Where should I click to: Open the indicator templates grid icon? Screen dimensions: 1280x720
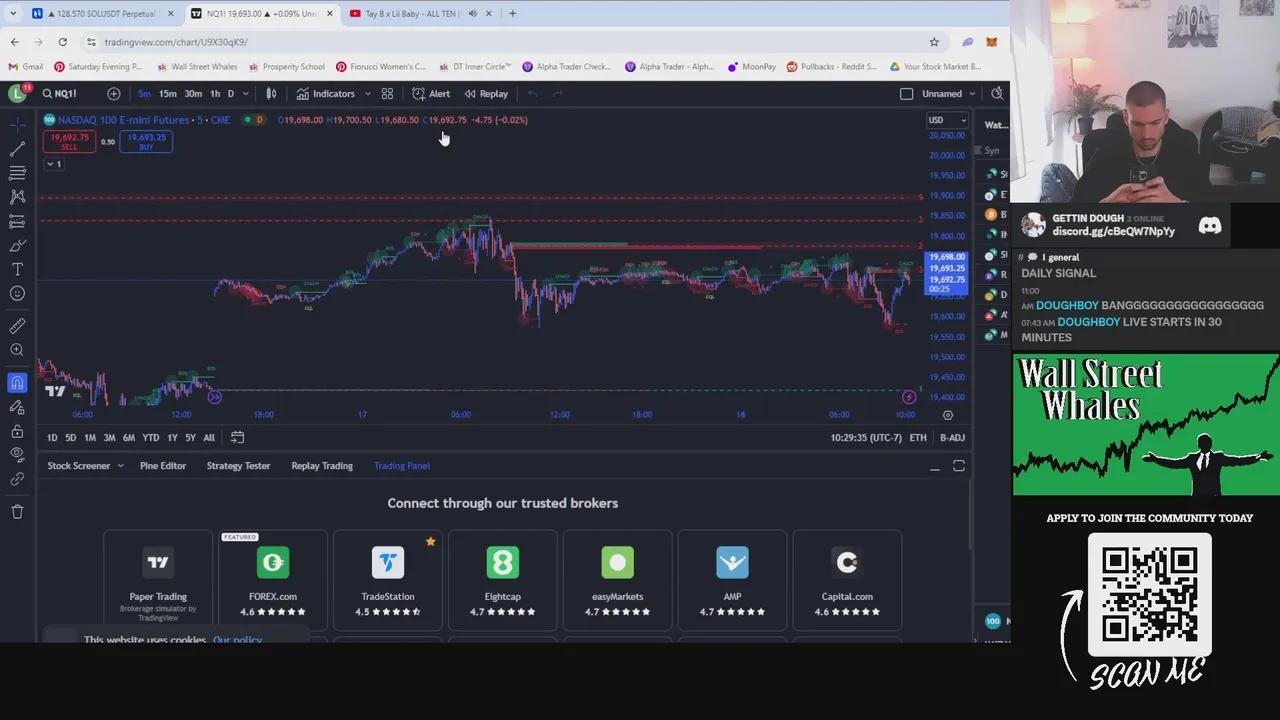pos(387,93)
